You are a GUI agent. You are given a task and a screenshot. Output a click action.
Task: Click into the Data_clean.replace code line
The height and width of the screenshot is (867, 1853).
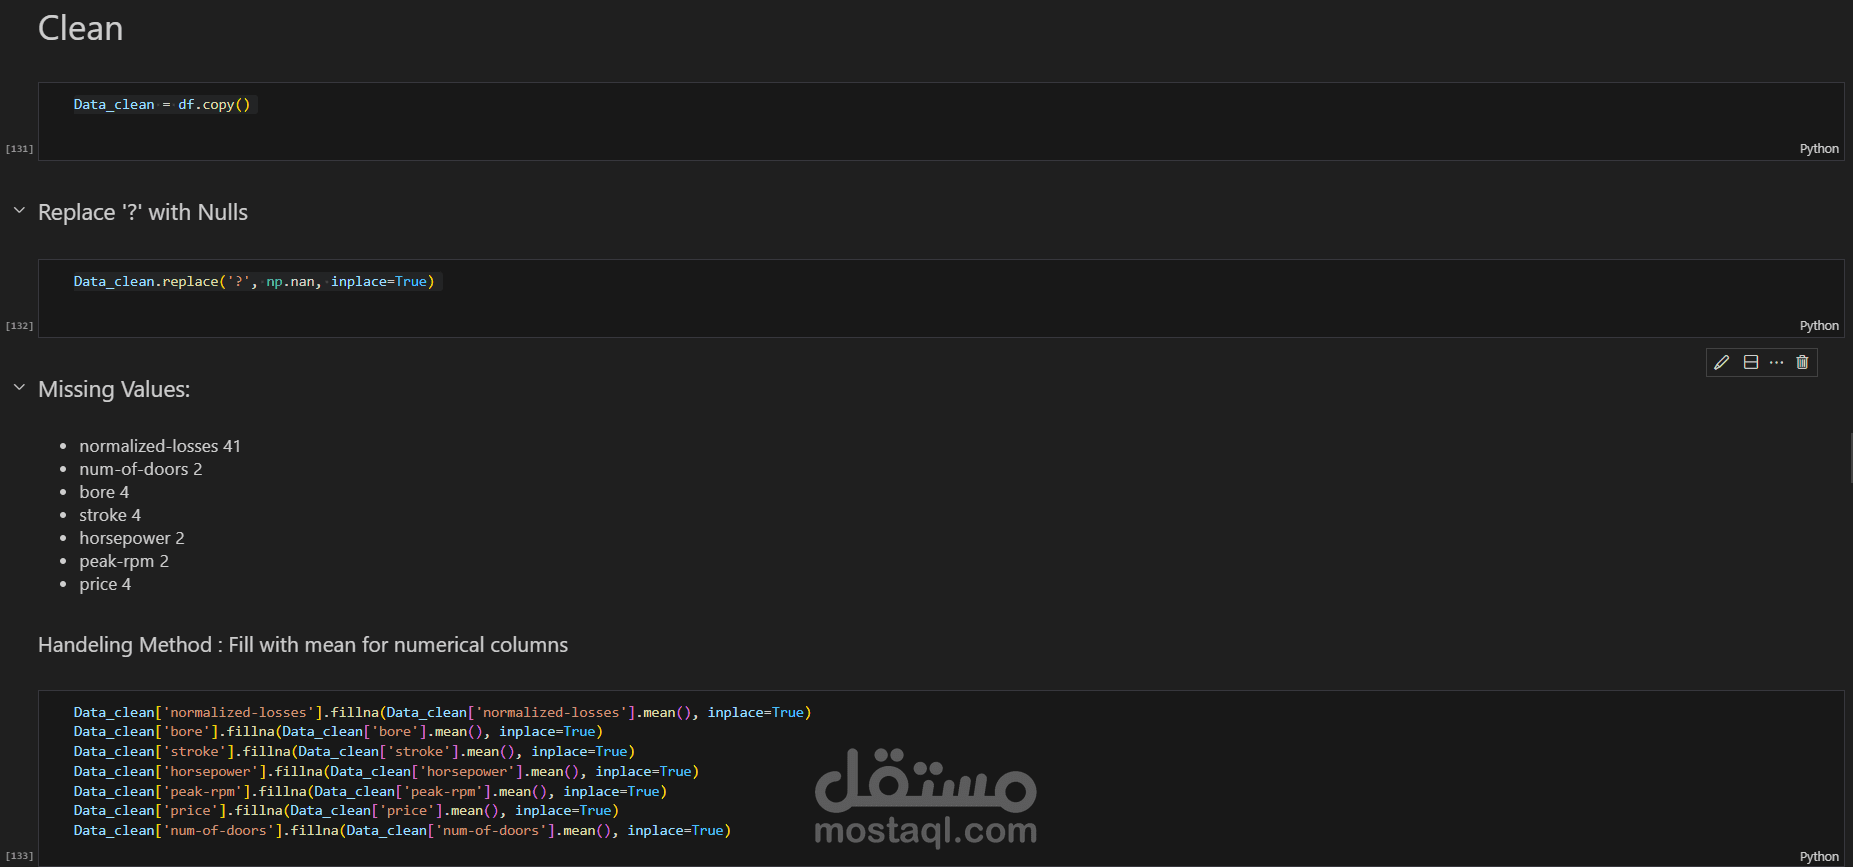(254, 282)
